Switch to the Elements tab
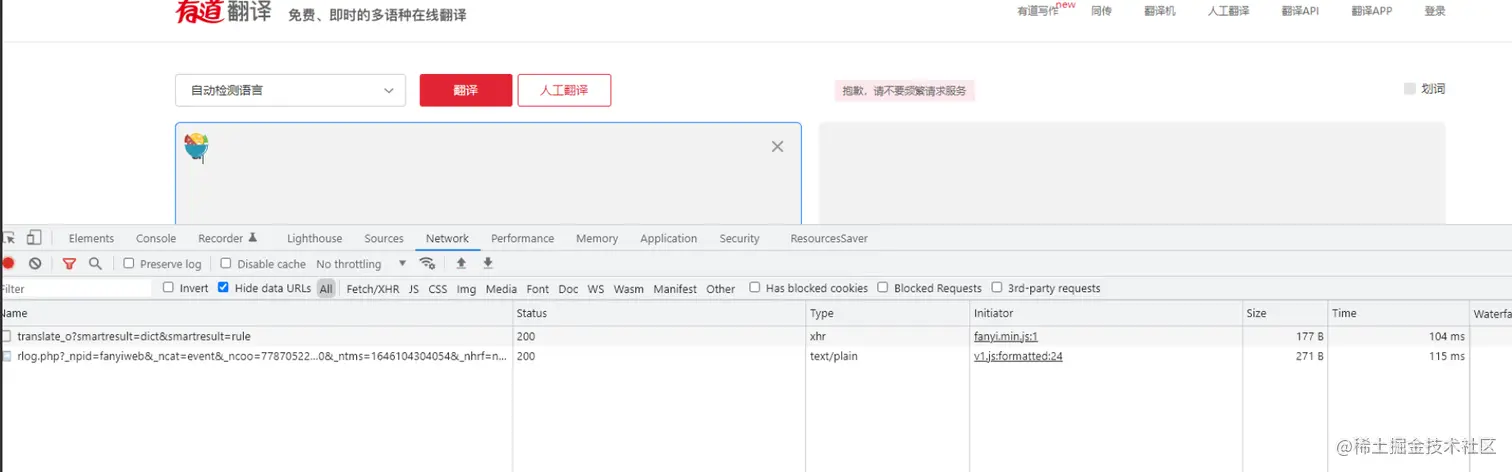 tap(91, 238)
